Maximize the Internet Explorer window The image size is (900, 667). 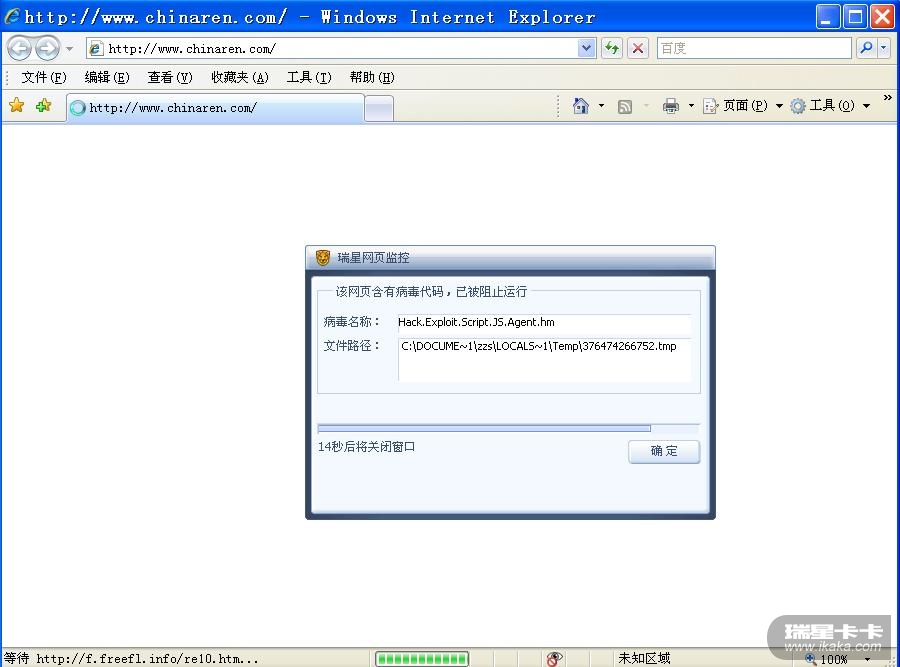click(x=855, y=17)
